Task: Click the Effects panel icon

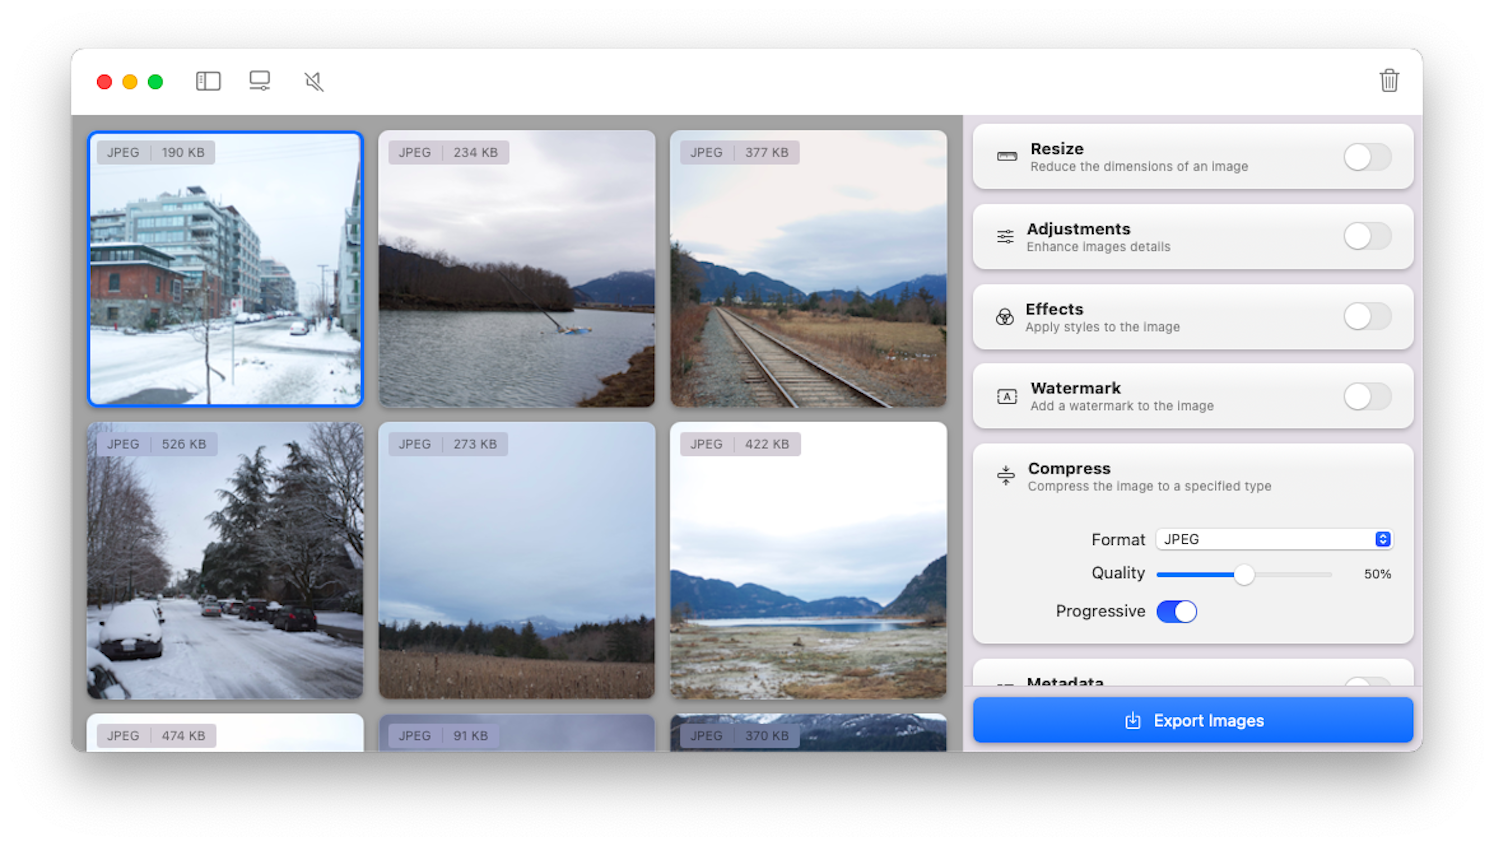Action: click(1006, 316)
